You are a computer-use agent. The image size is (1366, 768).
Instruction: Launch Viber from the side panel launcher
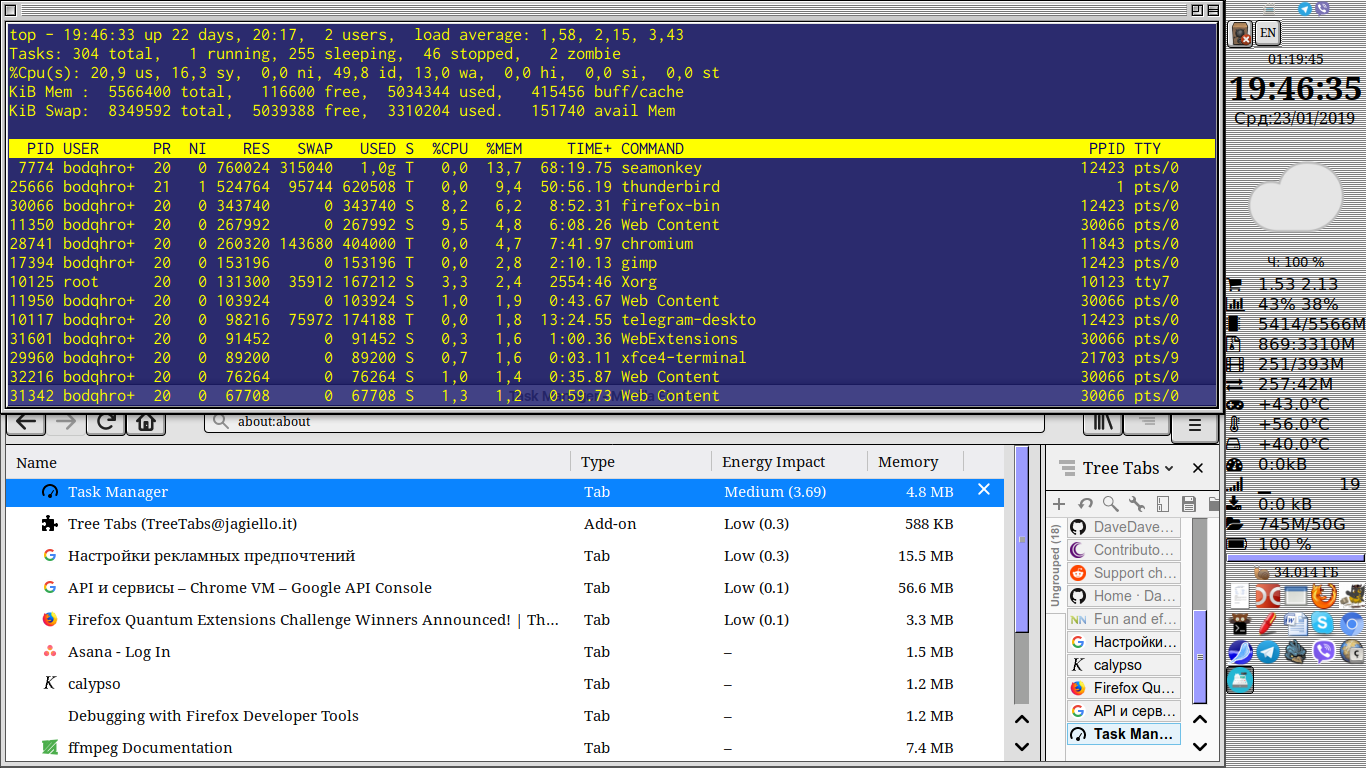click(x=1324, y=652)
